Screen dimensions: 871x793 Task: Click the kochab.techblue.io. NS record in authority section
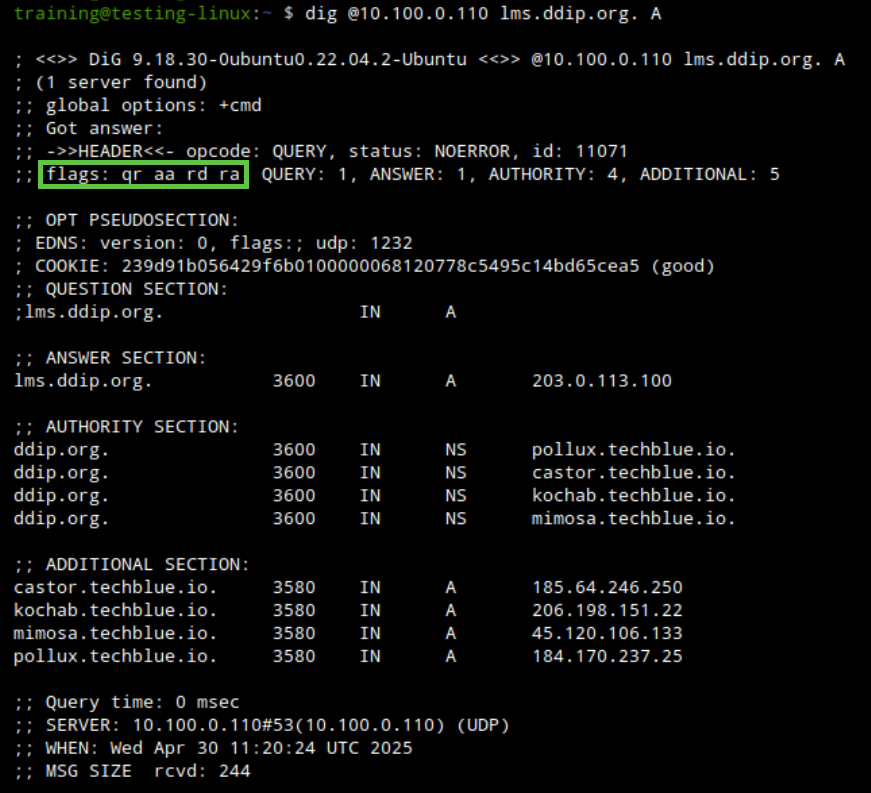tap(633, 496)
